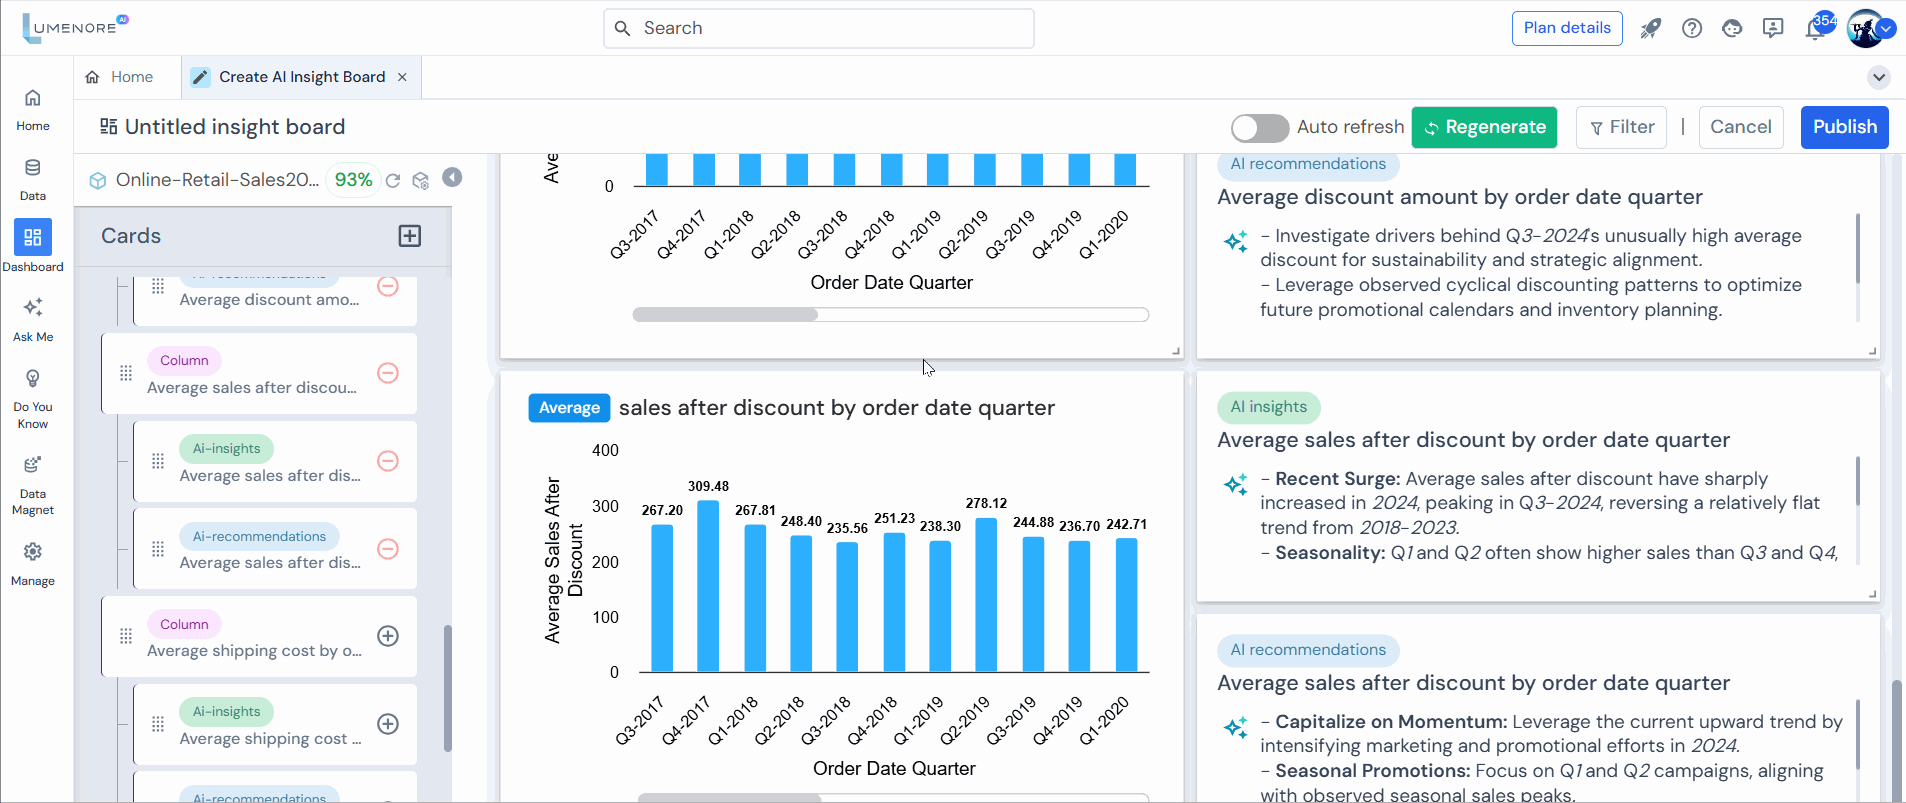Add Average shipping cost Column card
This screenshot has height=803, width=1906.
click(x=388, y=636)
